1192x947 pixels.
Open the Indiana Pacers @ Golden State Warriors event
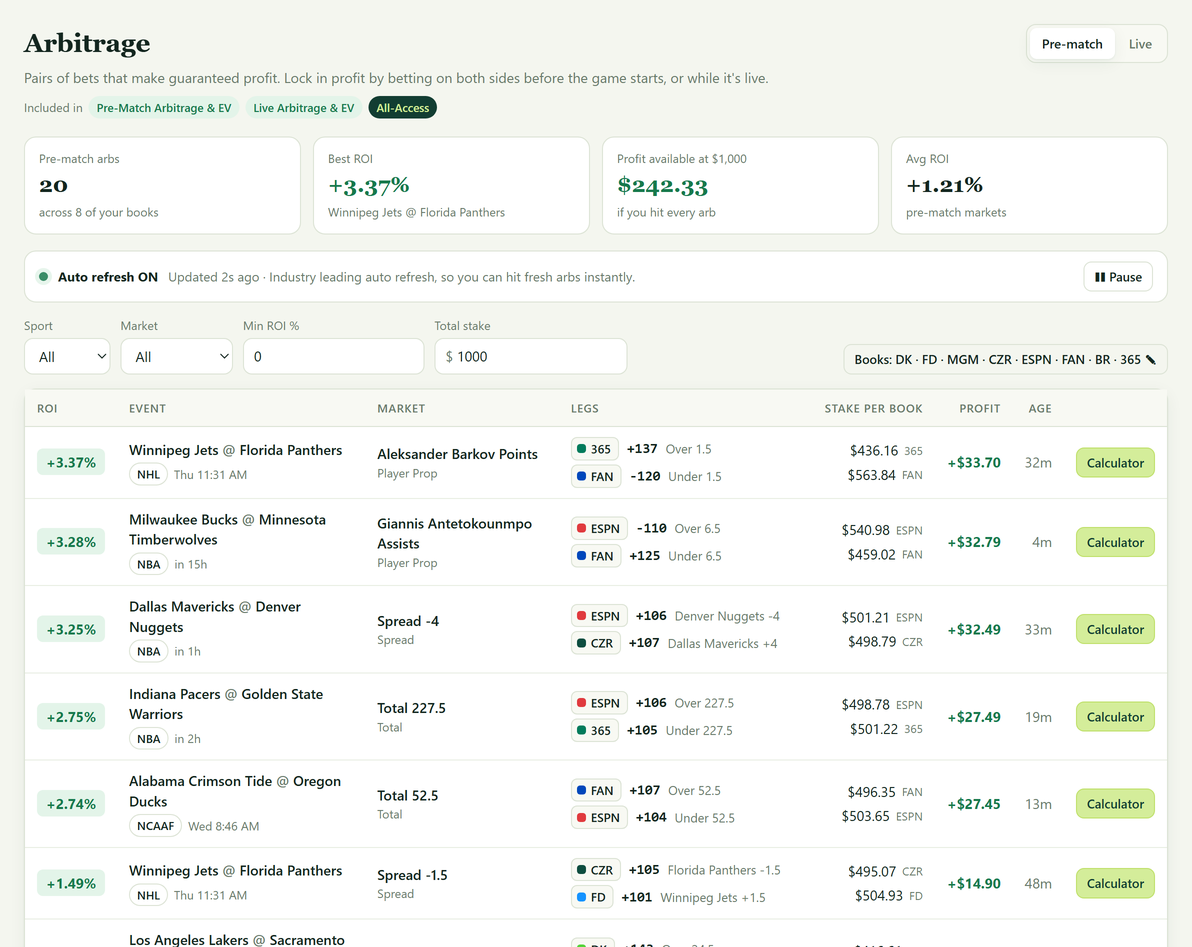click(x=226, y=704)
